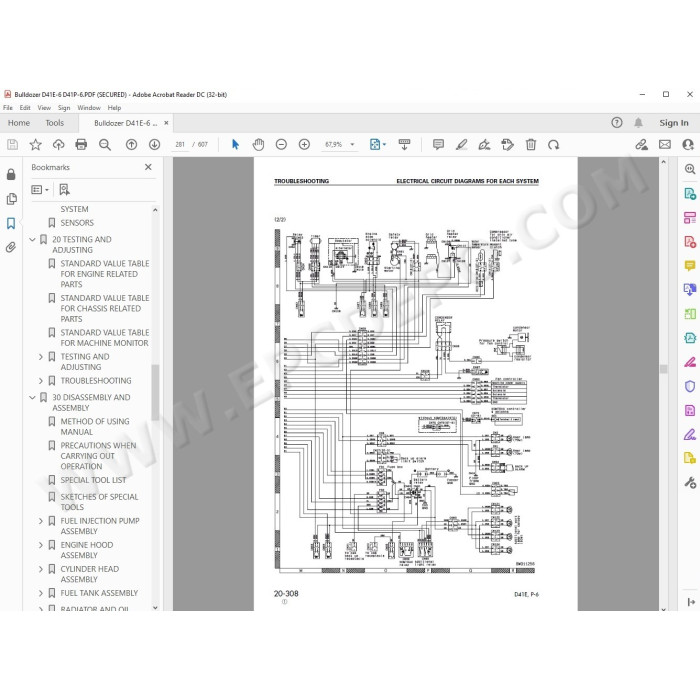This screenshot has width=700, height=700.
Task: Click the stamp tool icon
Action: click(508, 145)
